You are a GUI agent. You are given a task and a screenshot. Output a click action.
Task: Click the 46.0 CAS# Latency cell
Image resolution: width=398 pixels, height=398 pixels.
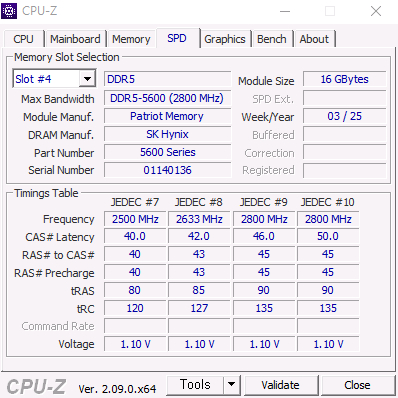pyautogui.click(x=264, y=237)
